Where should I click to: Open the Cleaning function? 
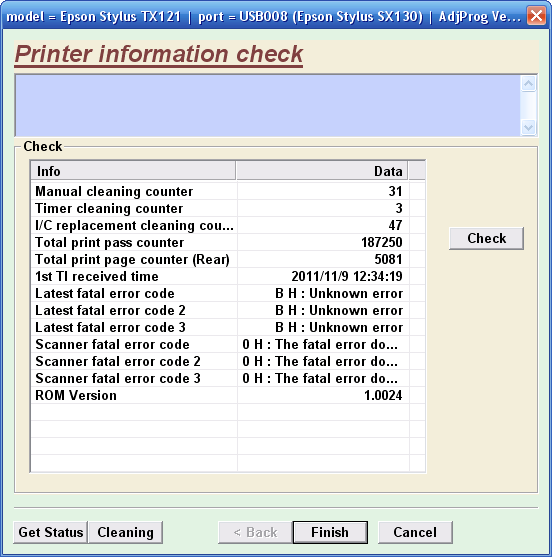pyautogui.click(x=125, y=532)
